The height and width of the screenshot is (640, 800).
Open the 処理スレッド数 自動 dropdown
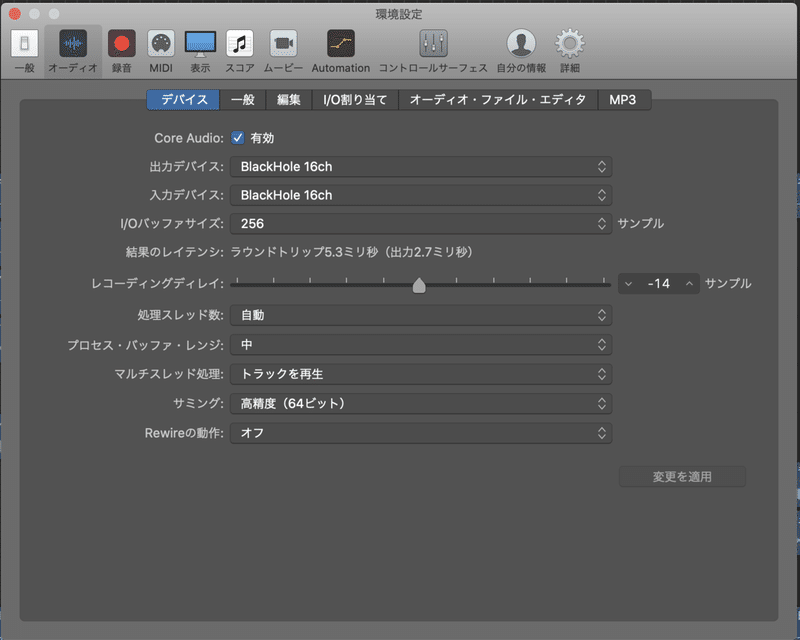click(x=421, y=315)
